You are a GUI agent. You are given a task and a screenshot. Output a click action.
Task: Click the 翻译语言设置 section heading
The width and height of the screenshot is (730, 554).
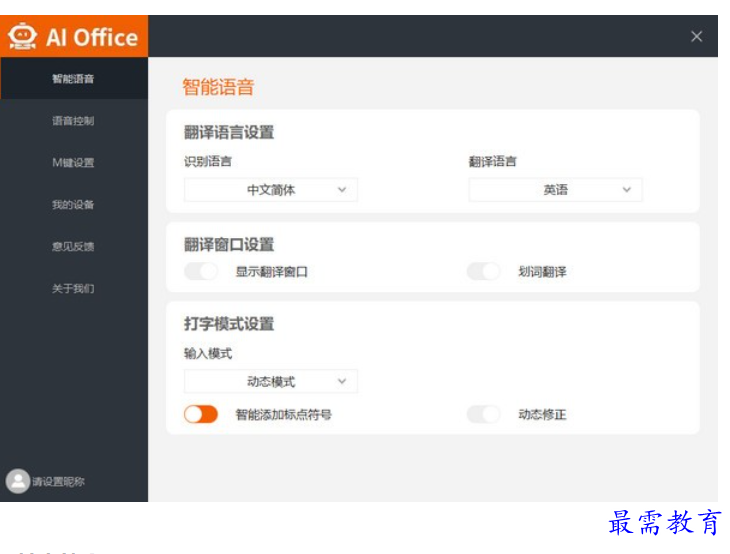(229, 132)
